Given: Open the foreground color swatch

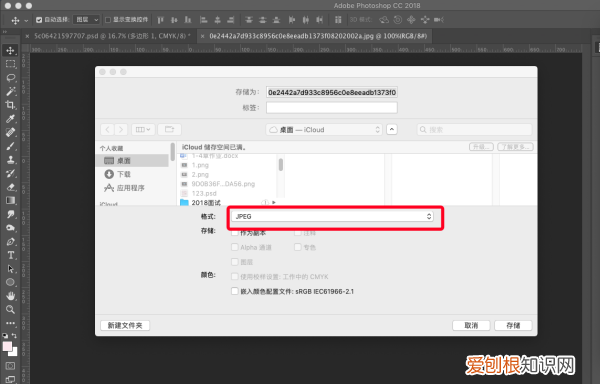Looking at the screenshot, I should coord(7,346).
